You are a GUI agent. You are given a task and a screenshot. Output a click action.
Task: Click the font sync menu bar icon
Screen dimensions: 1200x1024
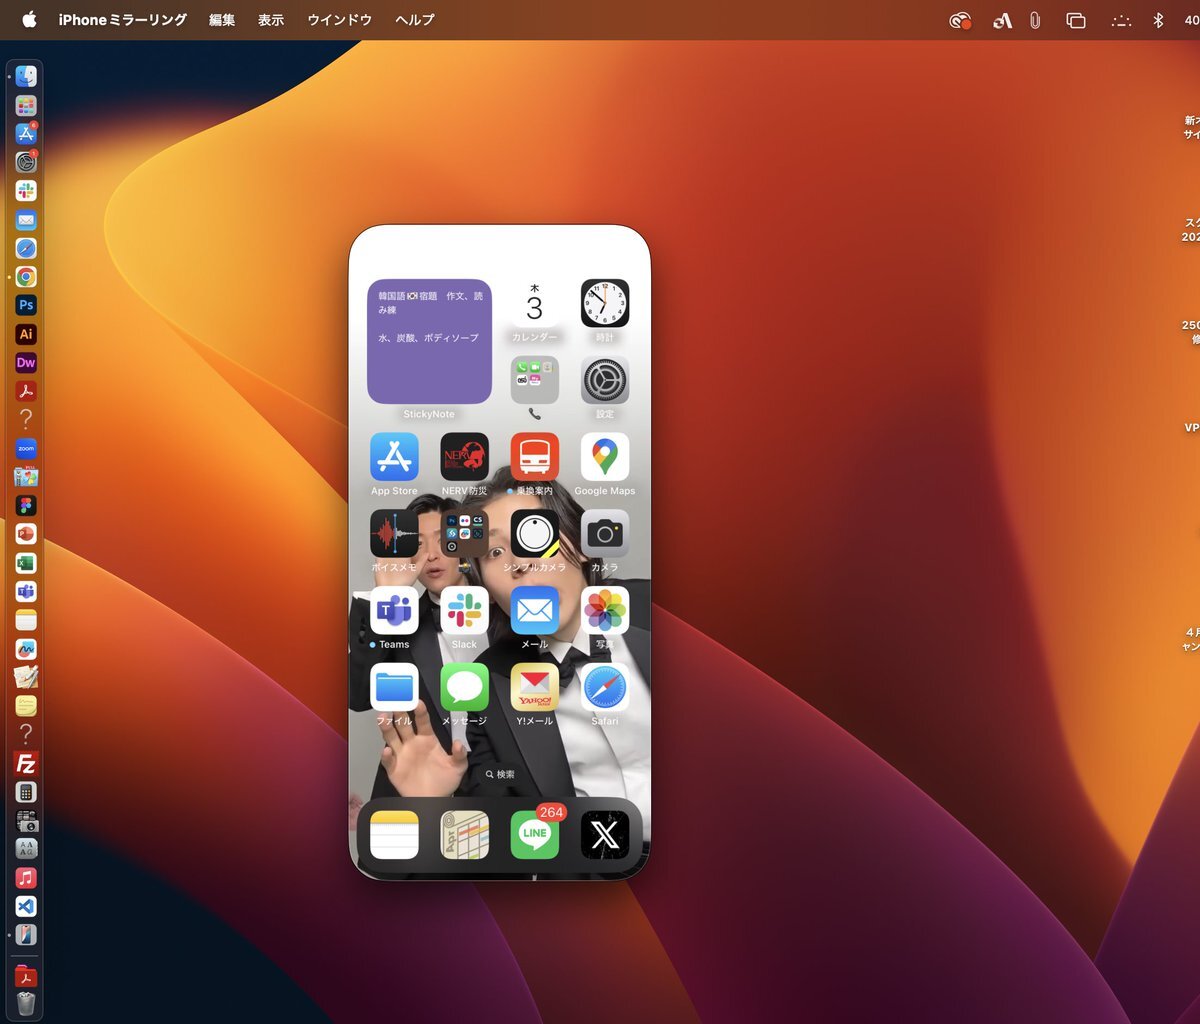(1002, 20)
